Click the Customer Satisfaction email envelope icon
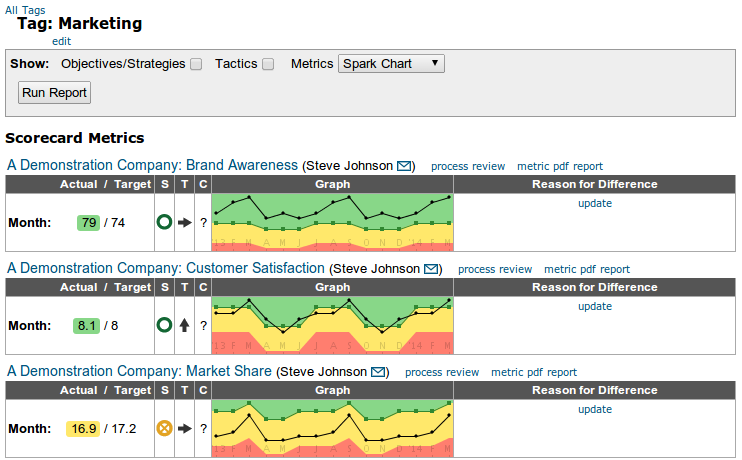The image size is (742, 460). pos(432,269)
